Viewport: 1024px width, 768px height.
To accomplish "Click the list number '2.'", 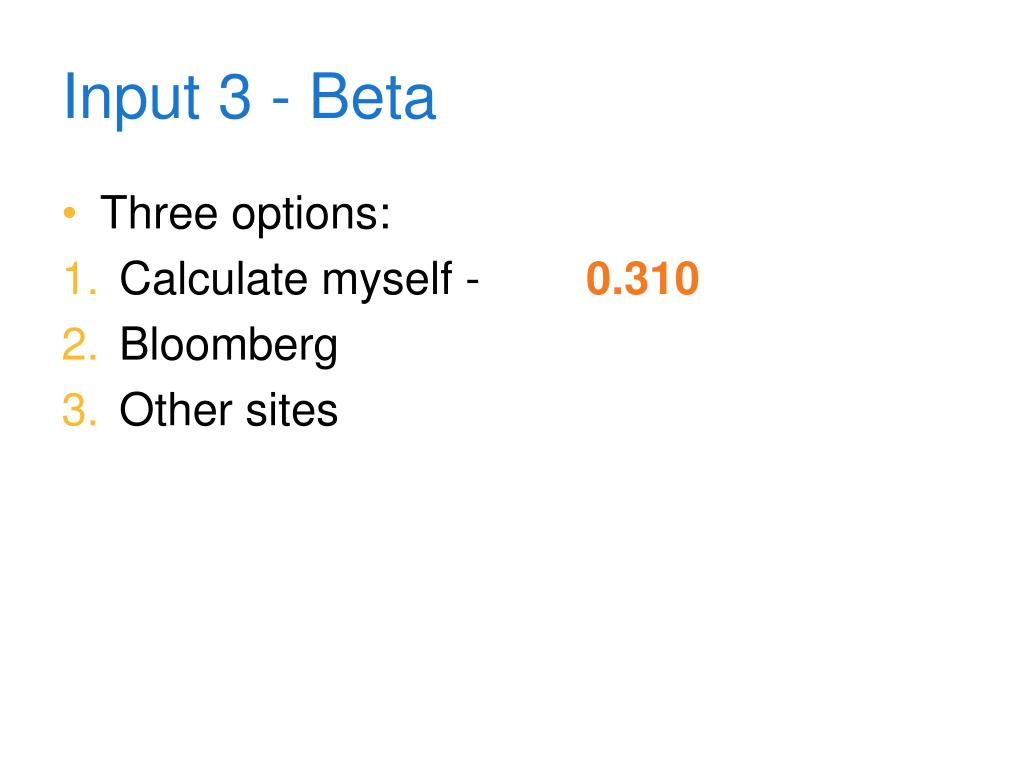I will point(80,344).
